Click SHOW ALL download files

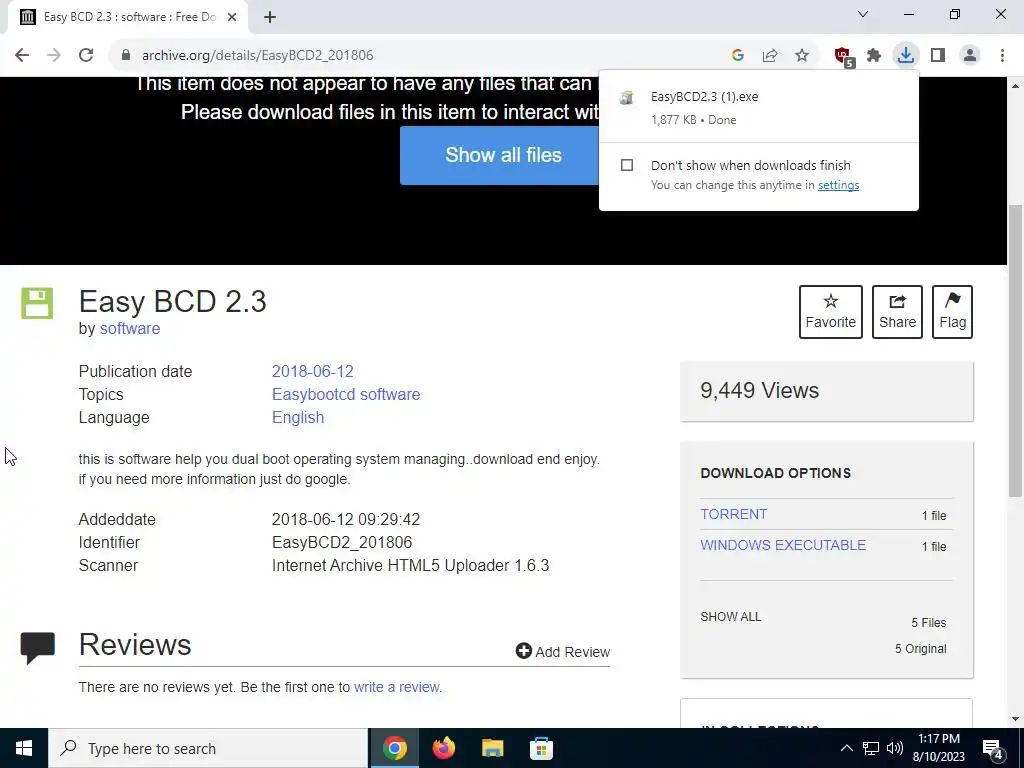pos(730,617)
